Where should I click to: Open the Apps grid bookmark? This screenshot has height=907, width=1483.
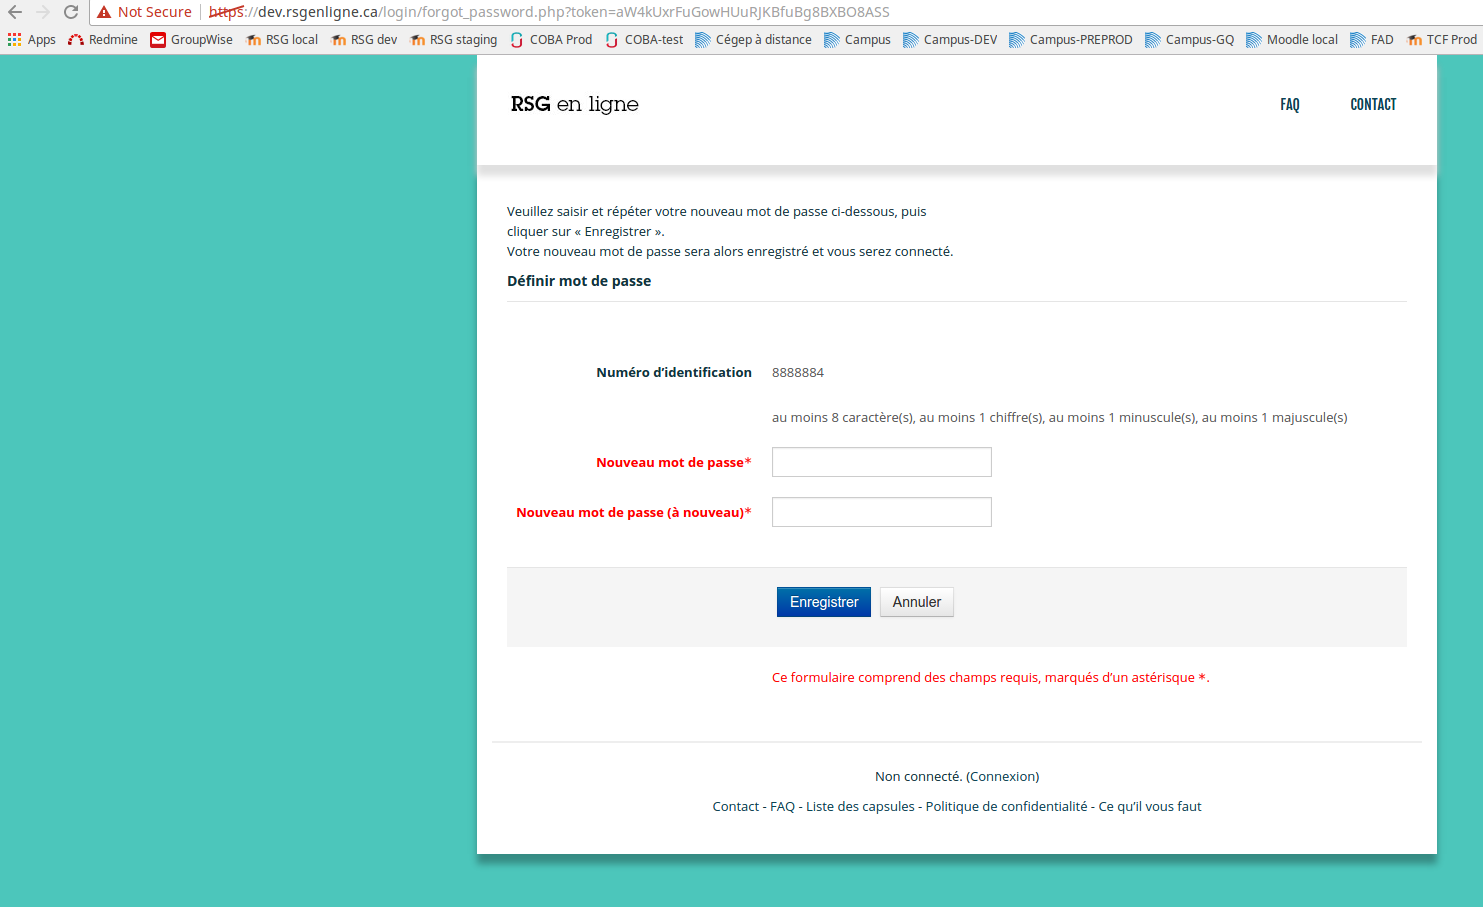pyautogui.click(x=31, y=40)
